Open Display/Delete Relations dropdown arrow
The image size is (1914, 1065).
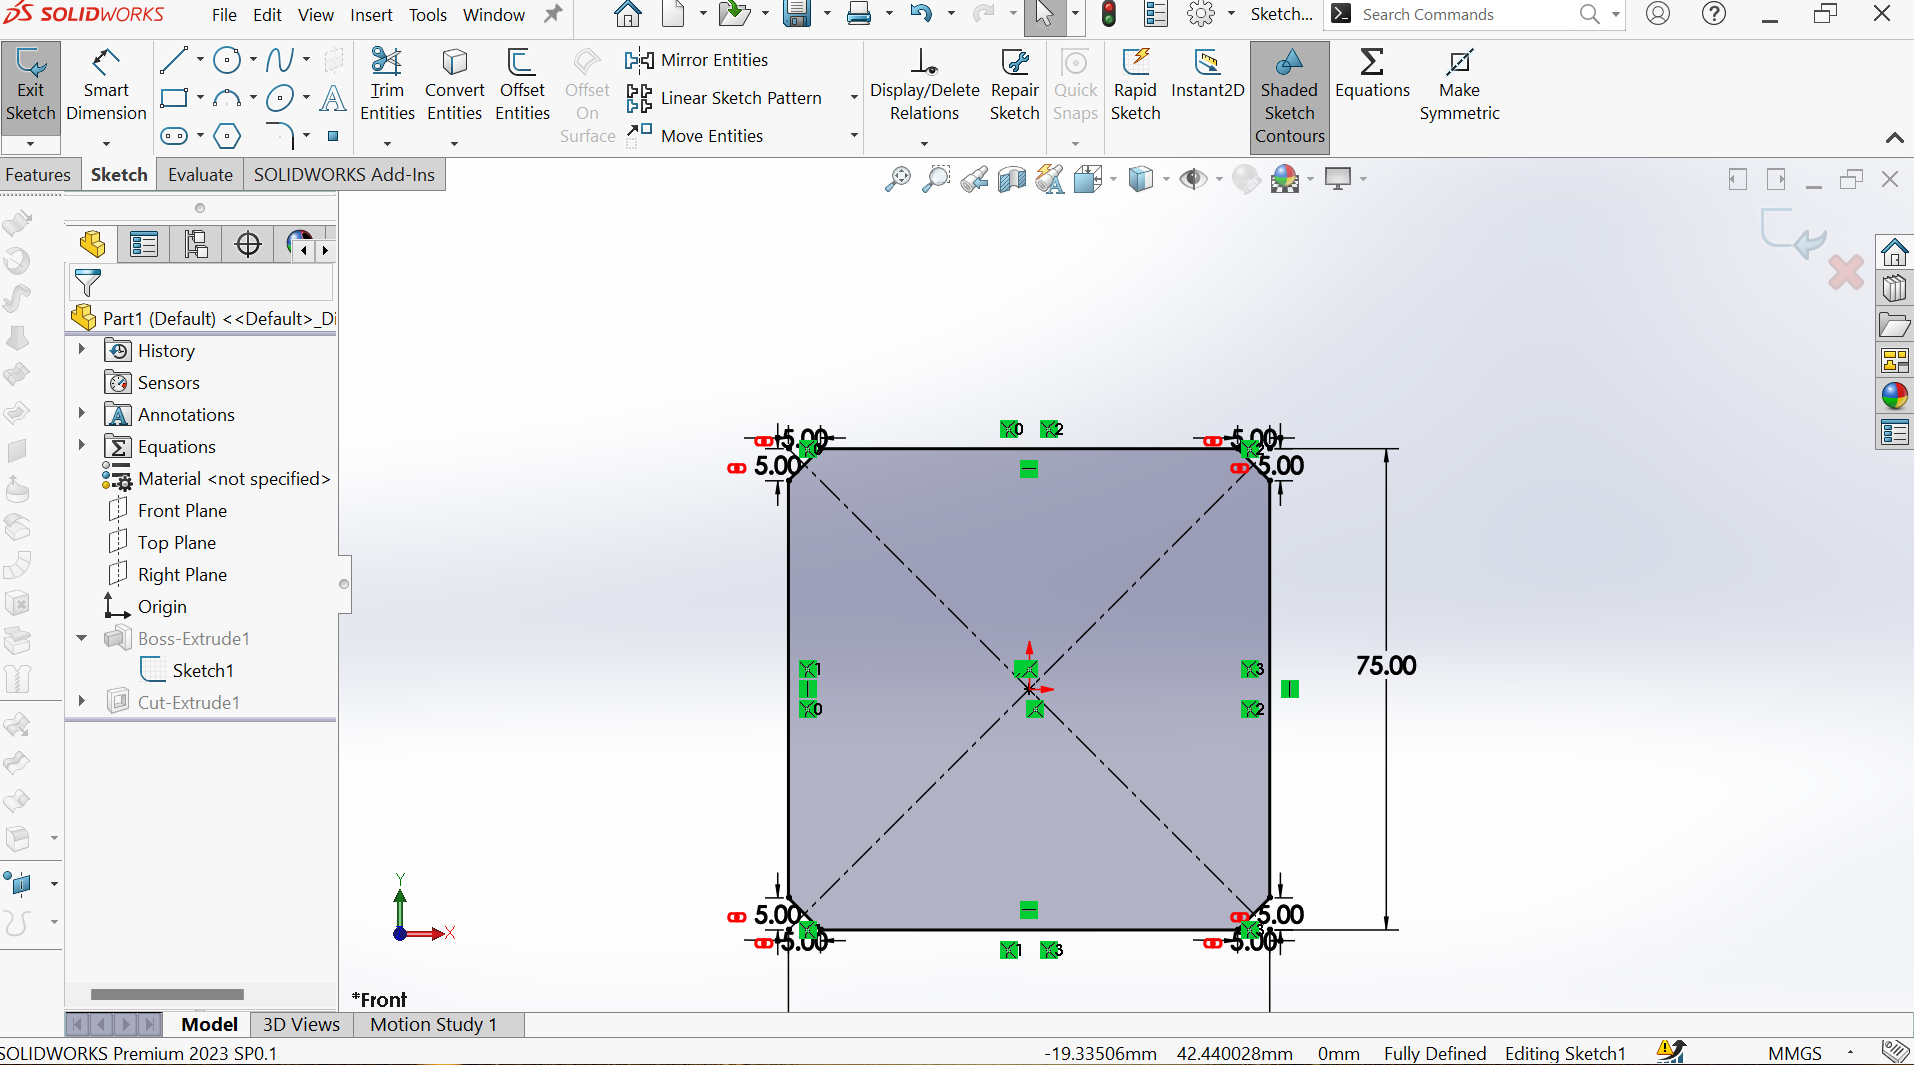click(924, 143)
